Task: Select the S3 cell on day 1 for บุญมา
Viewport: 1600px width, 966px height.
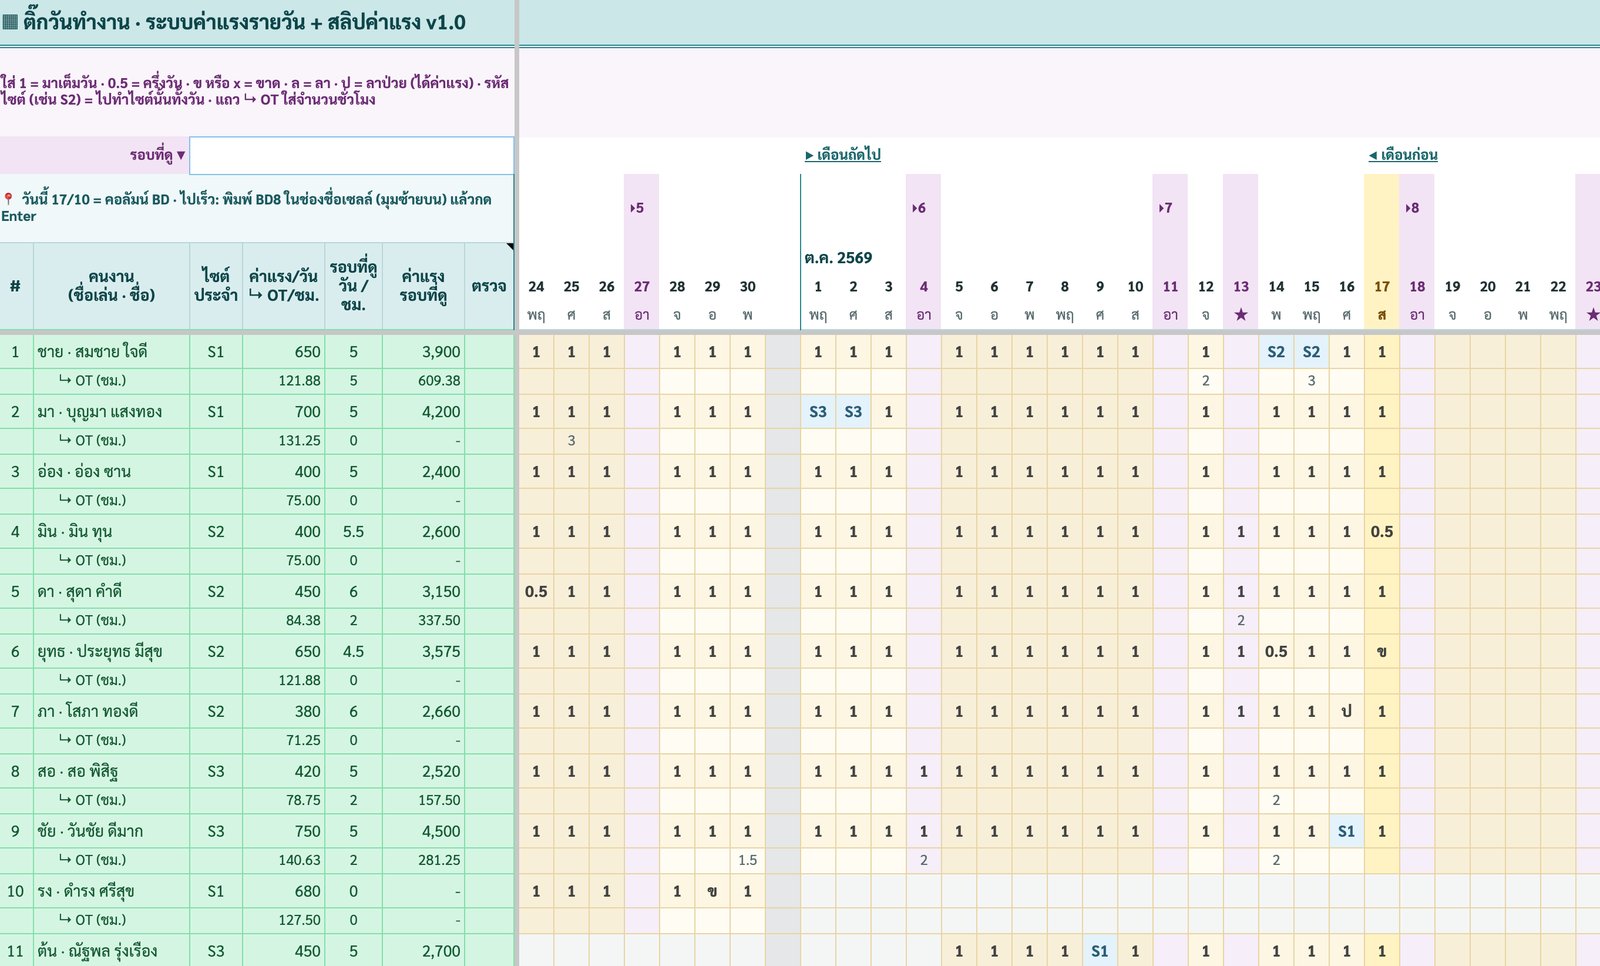Action: [x=818, y=412]
